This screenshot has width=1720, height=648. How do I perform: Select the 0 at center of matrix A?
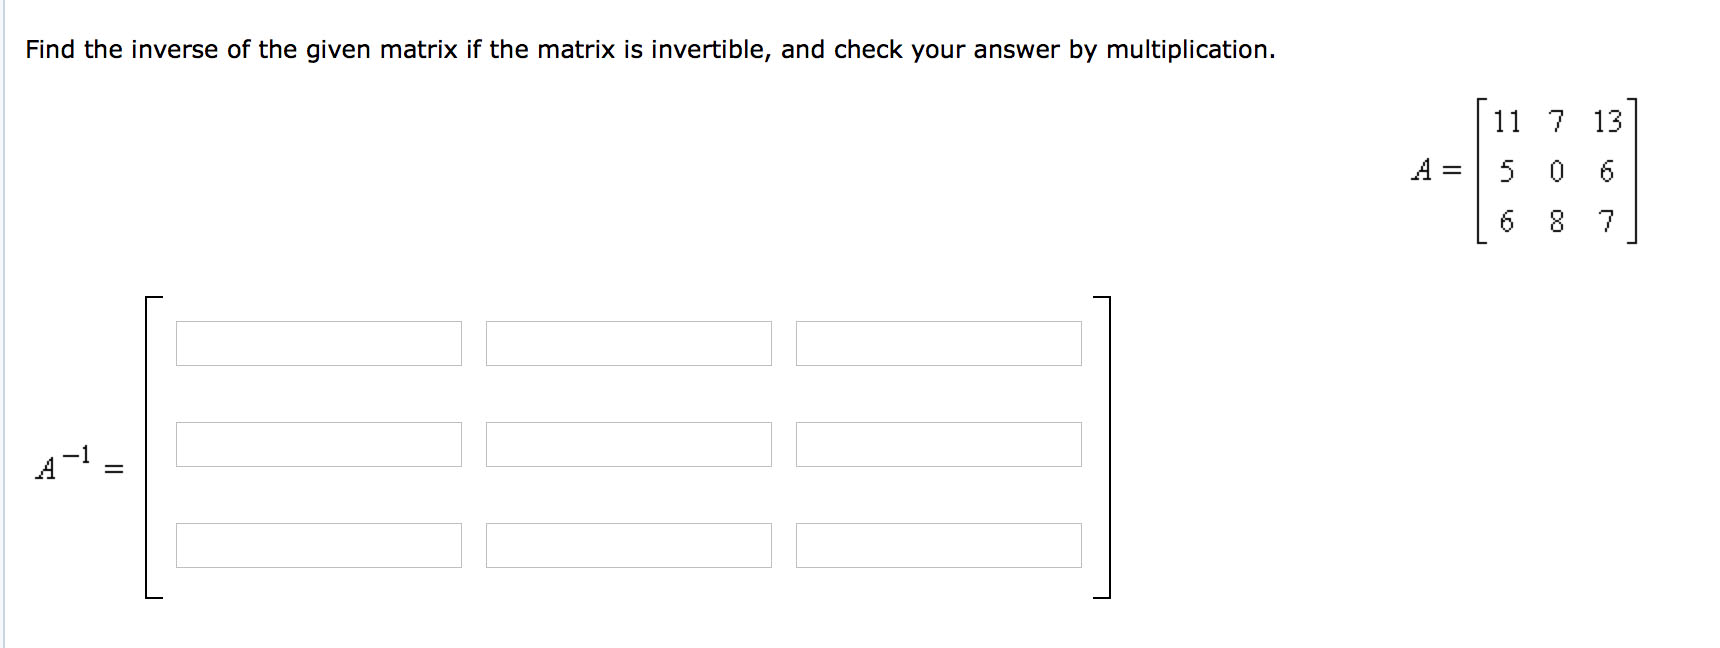[1557, 171]
